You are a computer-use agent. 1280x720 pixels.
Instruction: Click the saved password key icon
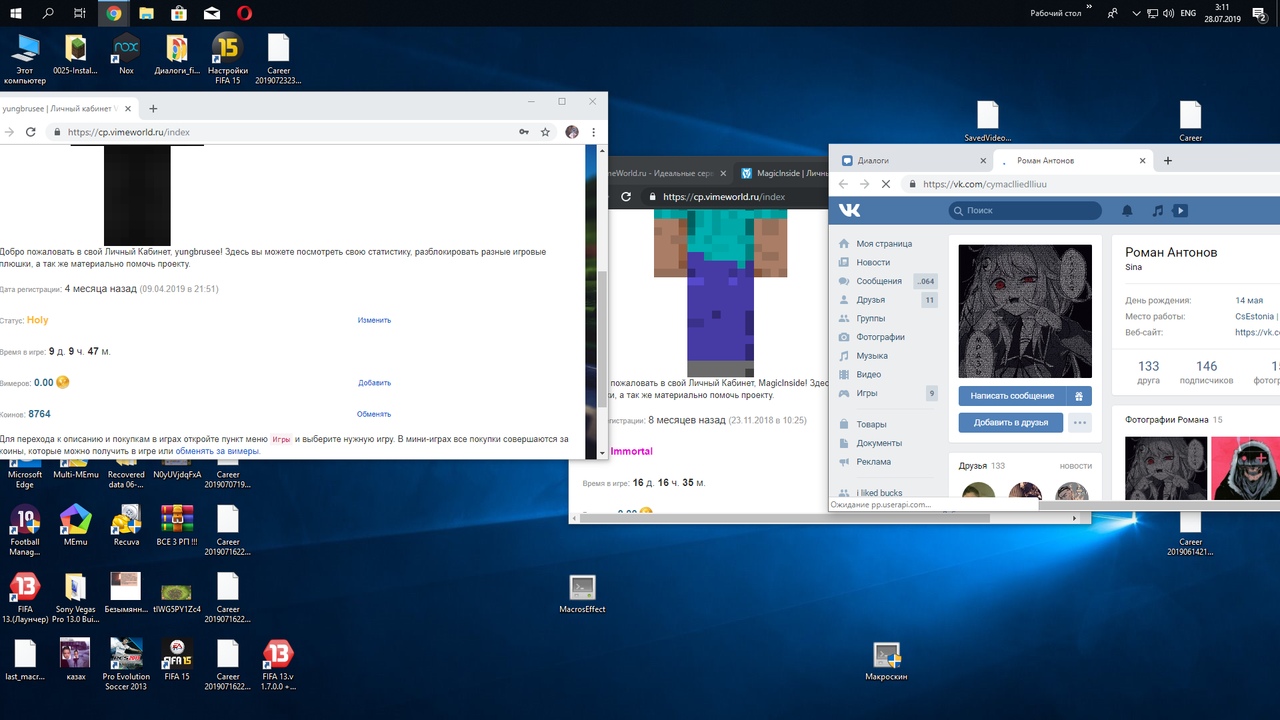(524, 132)
